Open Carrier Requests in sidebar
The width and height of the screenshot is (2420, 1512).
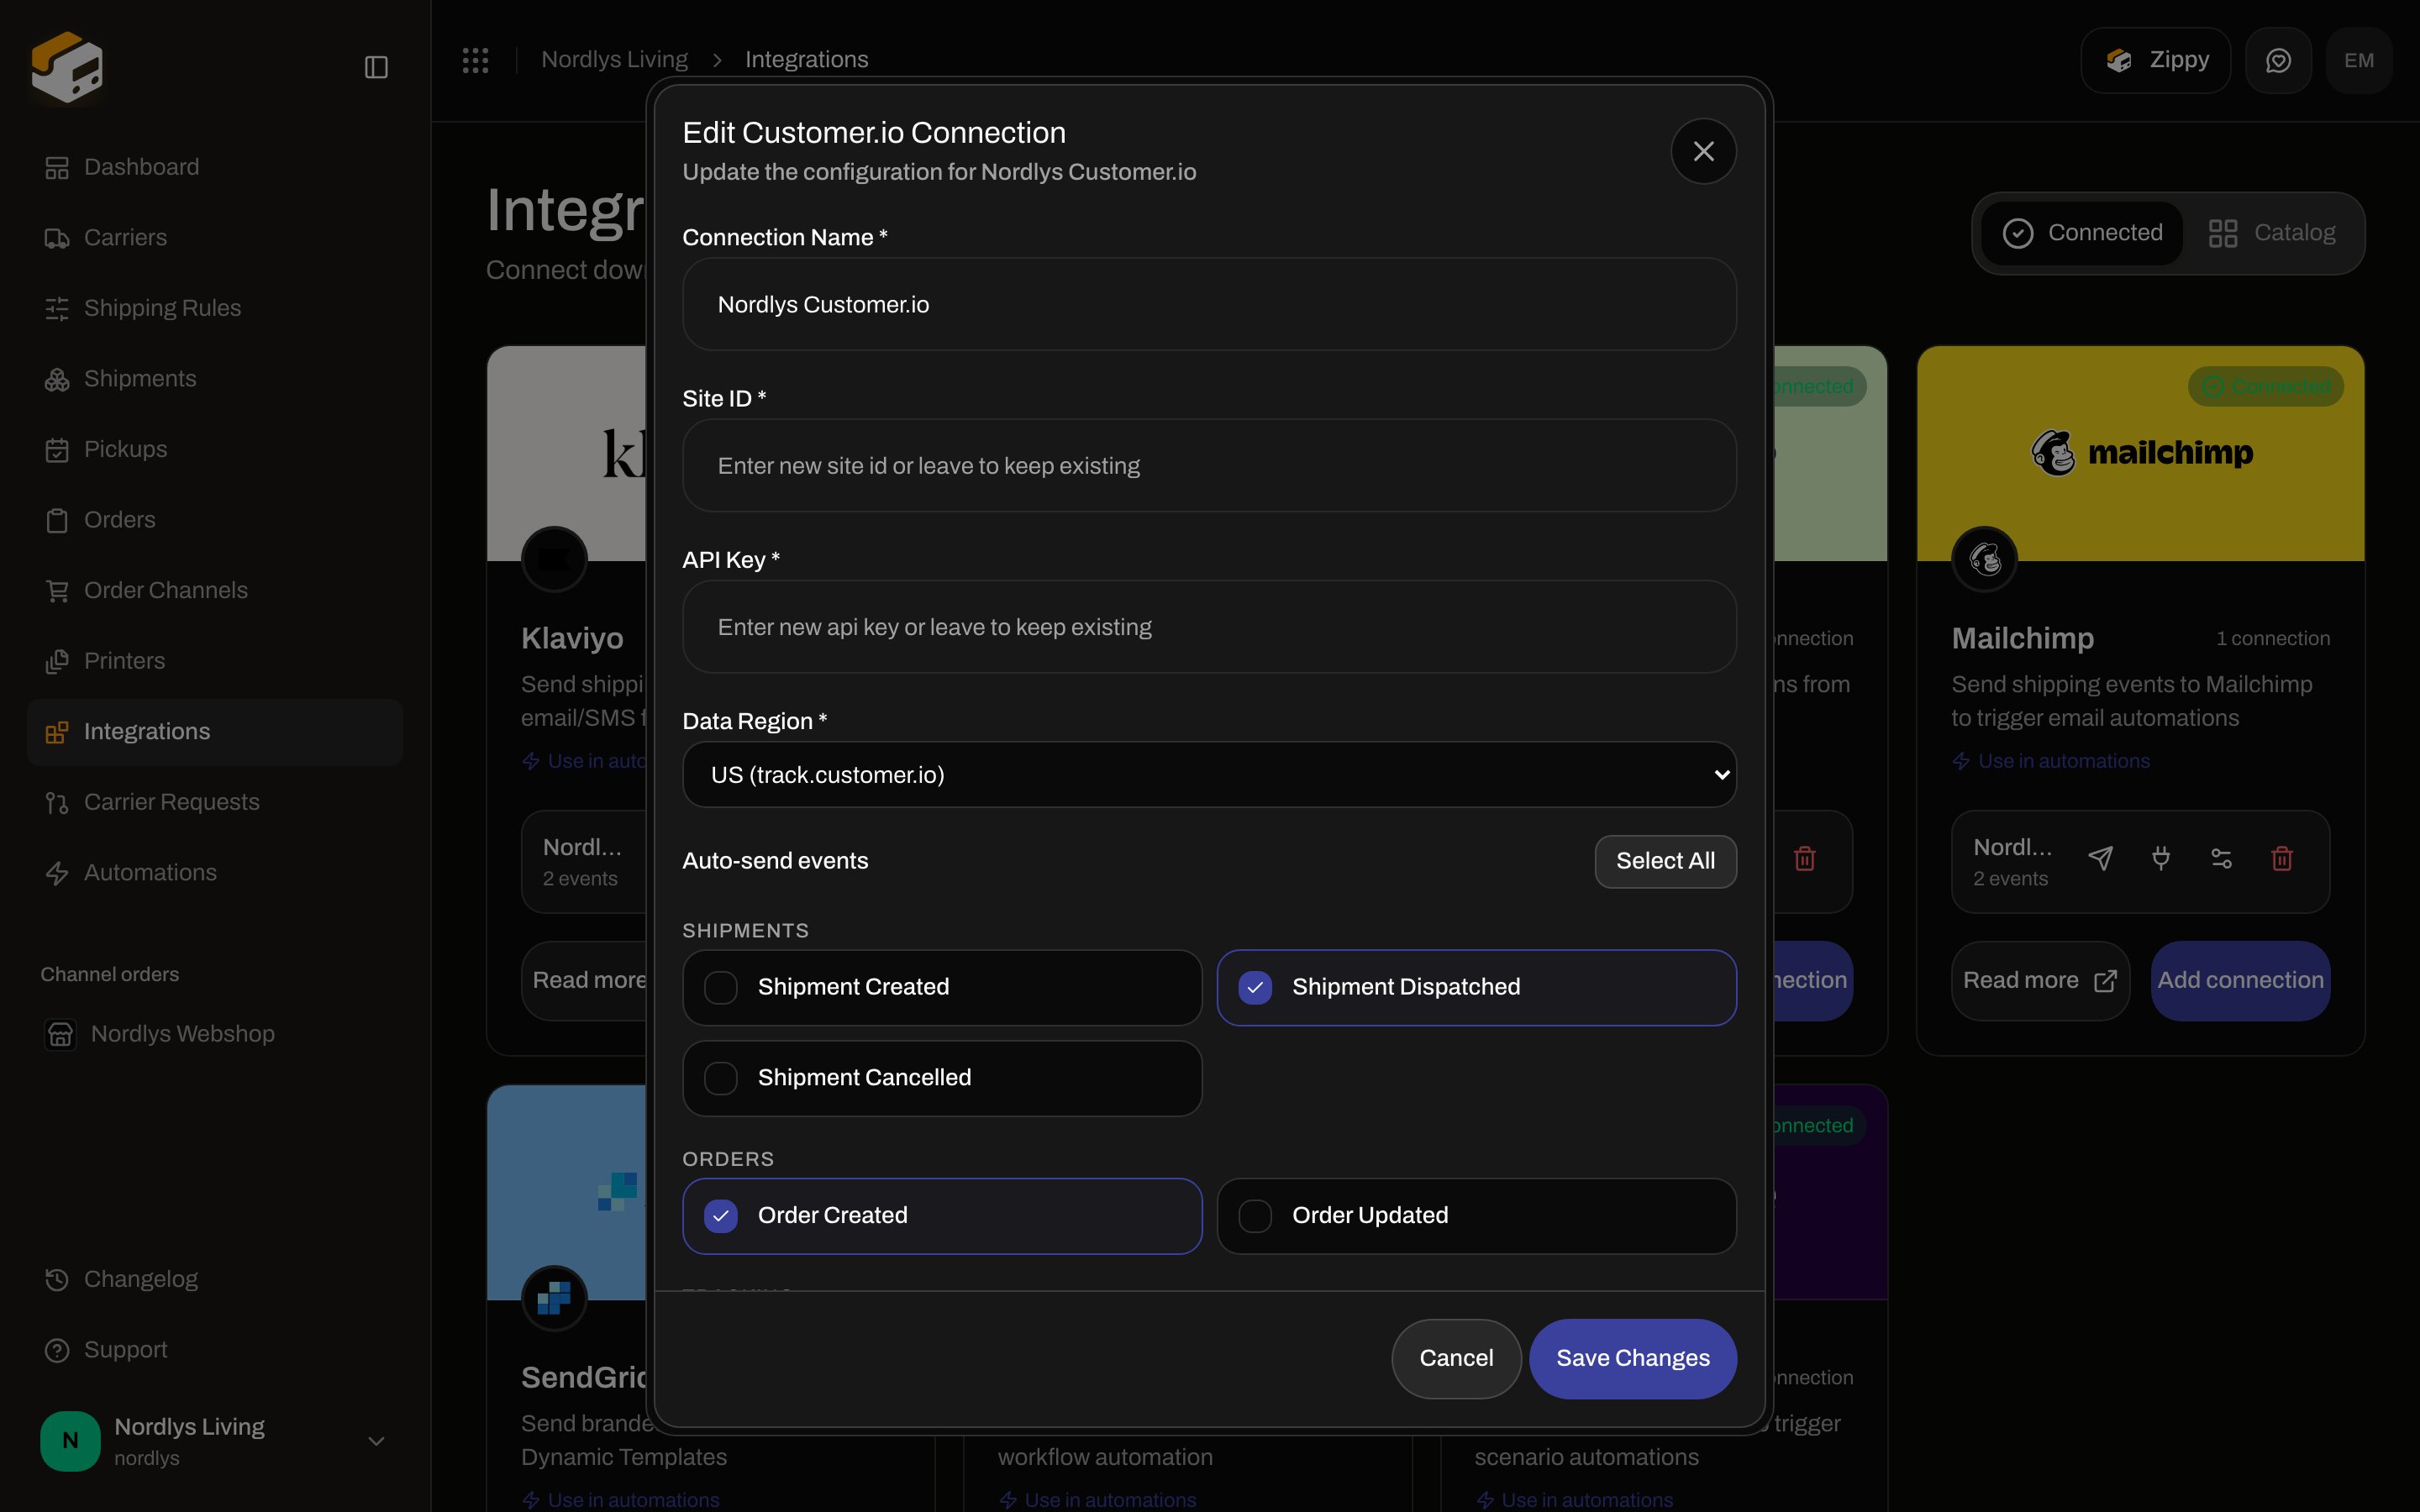pyautogui.click(x=215, y=802)
